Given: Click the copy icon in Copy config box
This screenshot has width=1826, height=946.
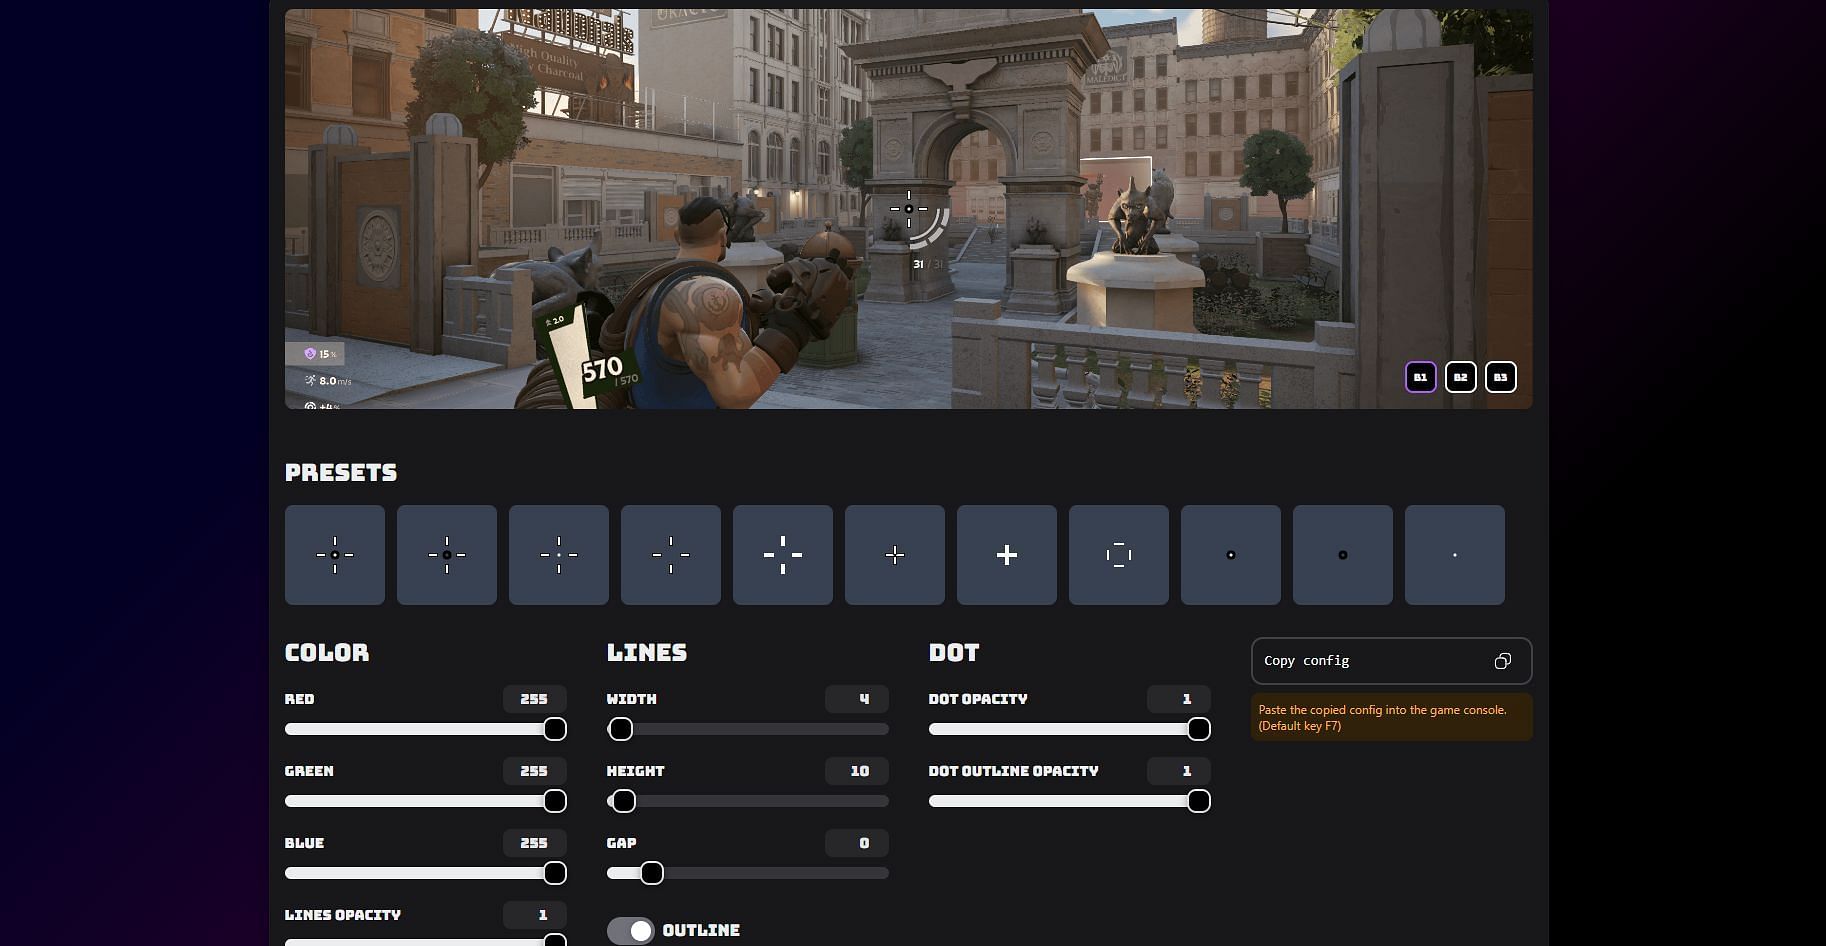Looking at the screenshot, I should pyautogui.click(x=1502, y=661).
